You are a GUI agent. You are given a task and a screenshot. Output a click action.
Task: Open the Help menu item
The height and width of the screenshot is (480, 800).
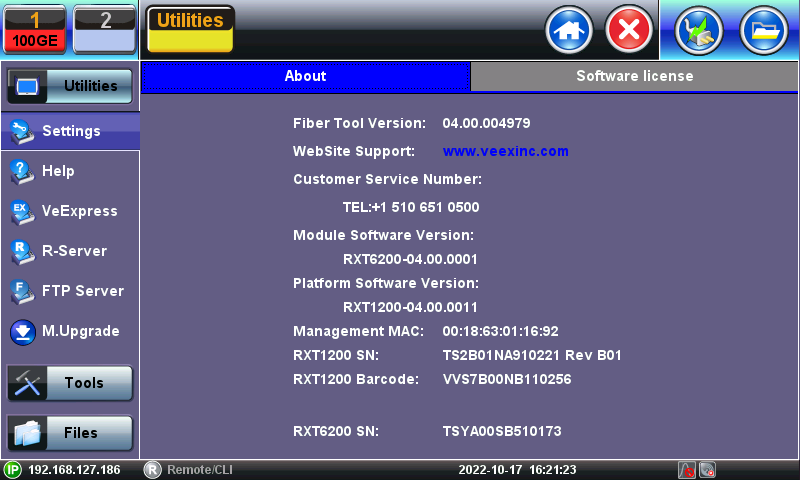pos(70,171)
